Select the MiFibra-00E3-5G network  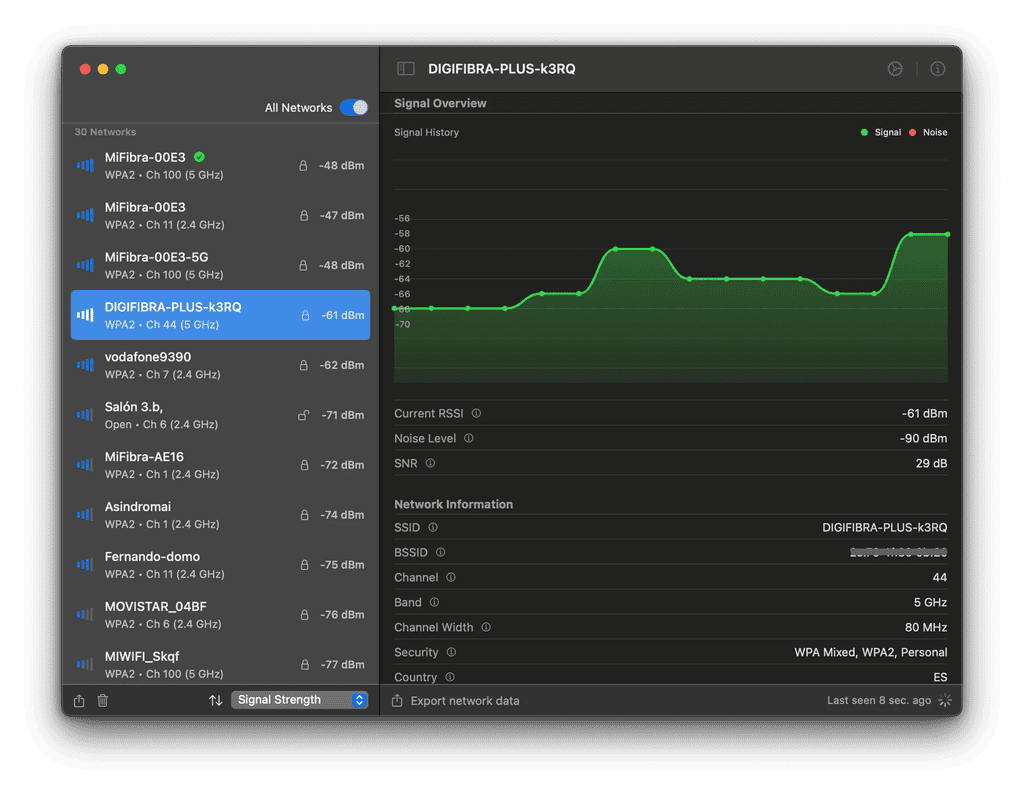click(220, 265)
